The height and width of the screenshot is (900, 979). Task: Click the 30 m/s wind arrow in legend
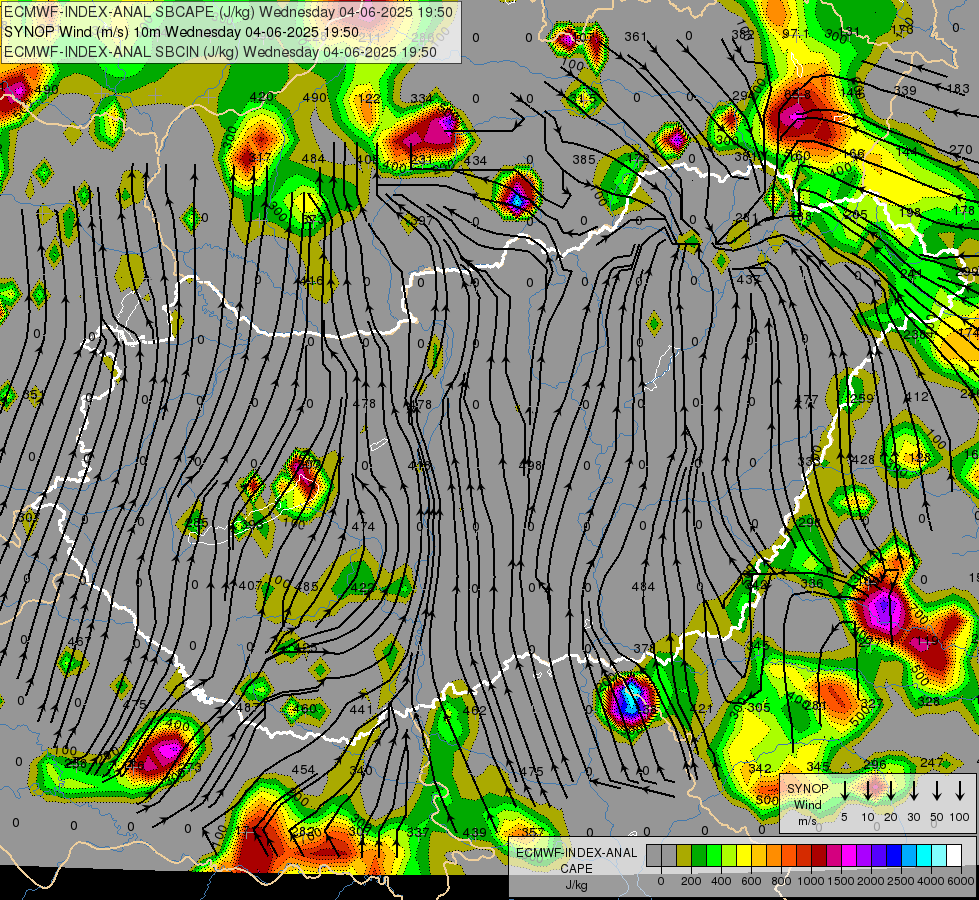click(x=914, y=791)
